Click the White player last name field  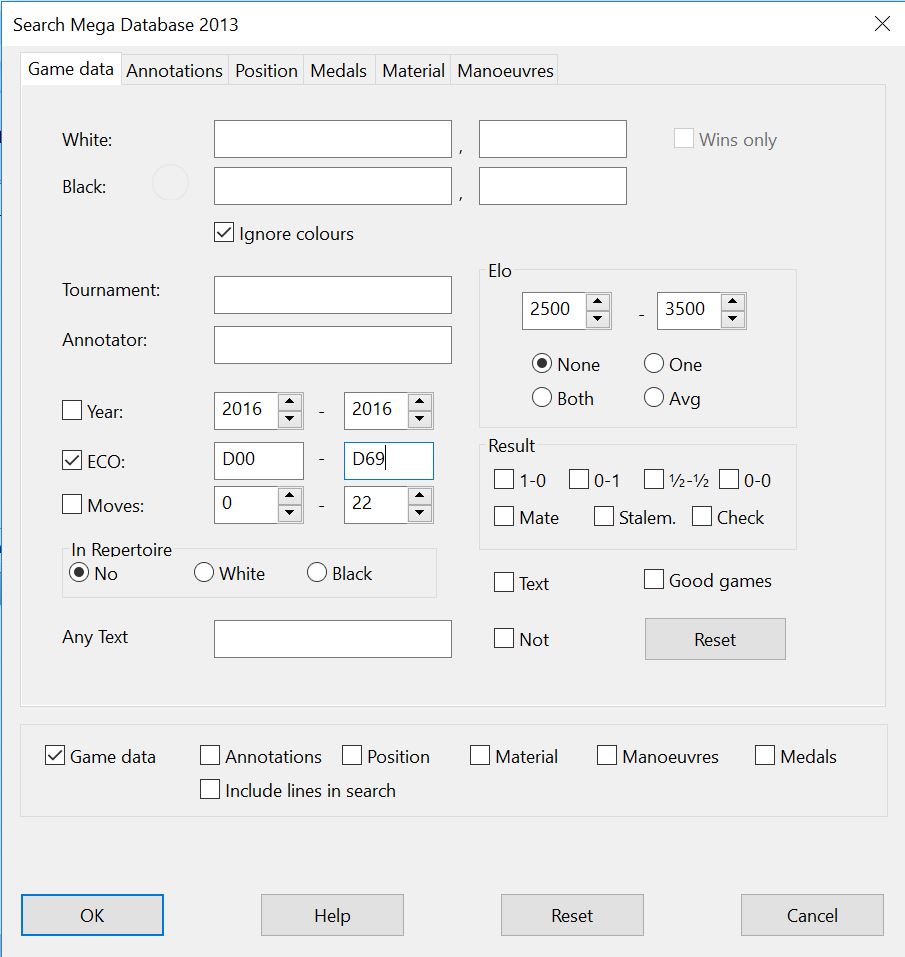click(333, 139)
